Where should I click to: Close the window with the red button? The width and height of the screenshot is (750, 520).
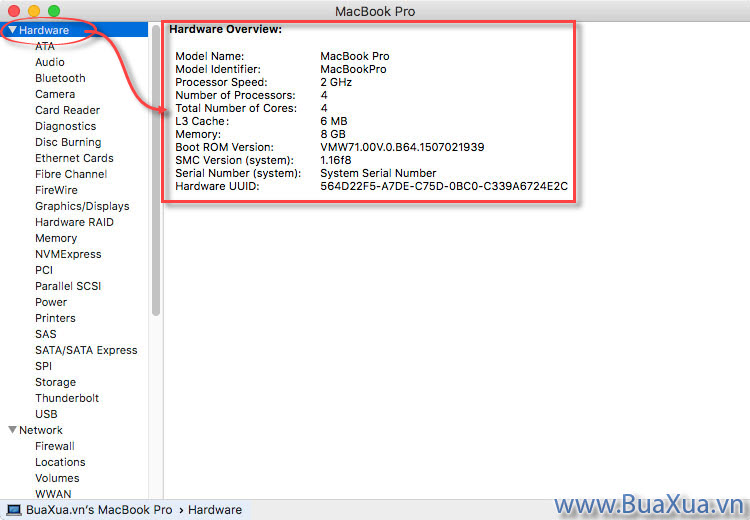(x=14, y=11)
